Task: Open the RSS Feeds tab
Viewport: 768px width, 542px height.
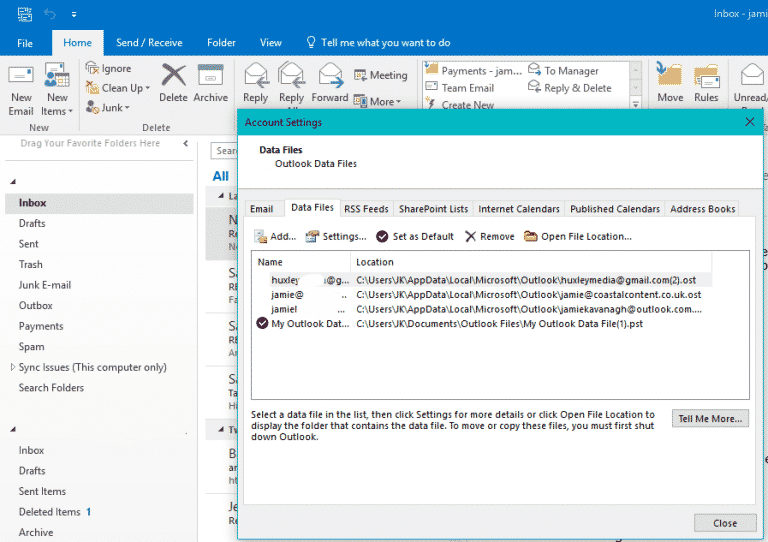Action: point(366,209)
